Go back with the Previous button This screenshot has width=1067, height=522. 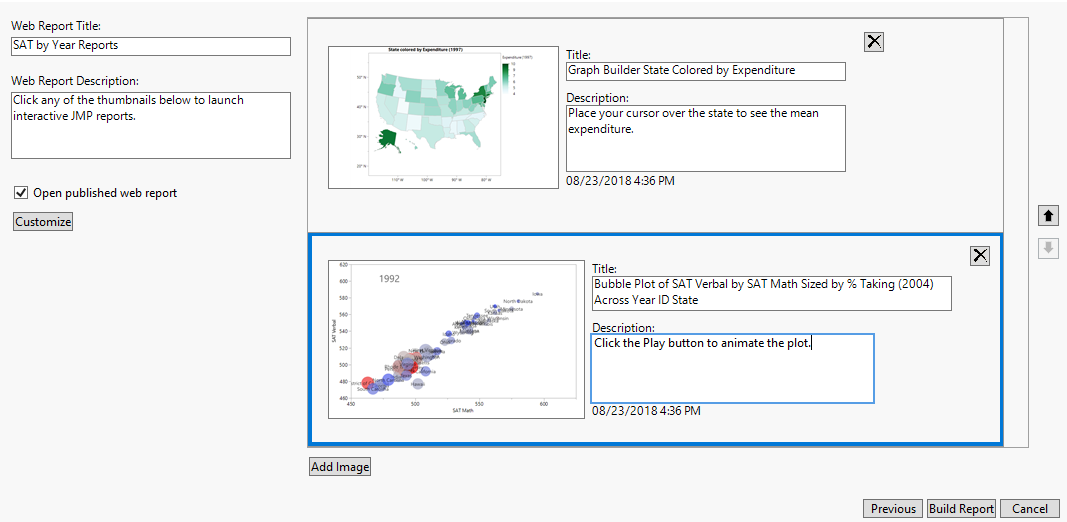point(893,509)
